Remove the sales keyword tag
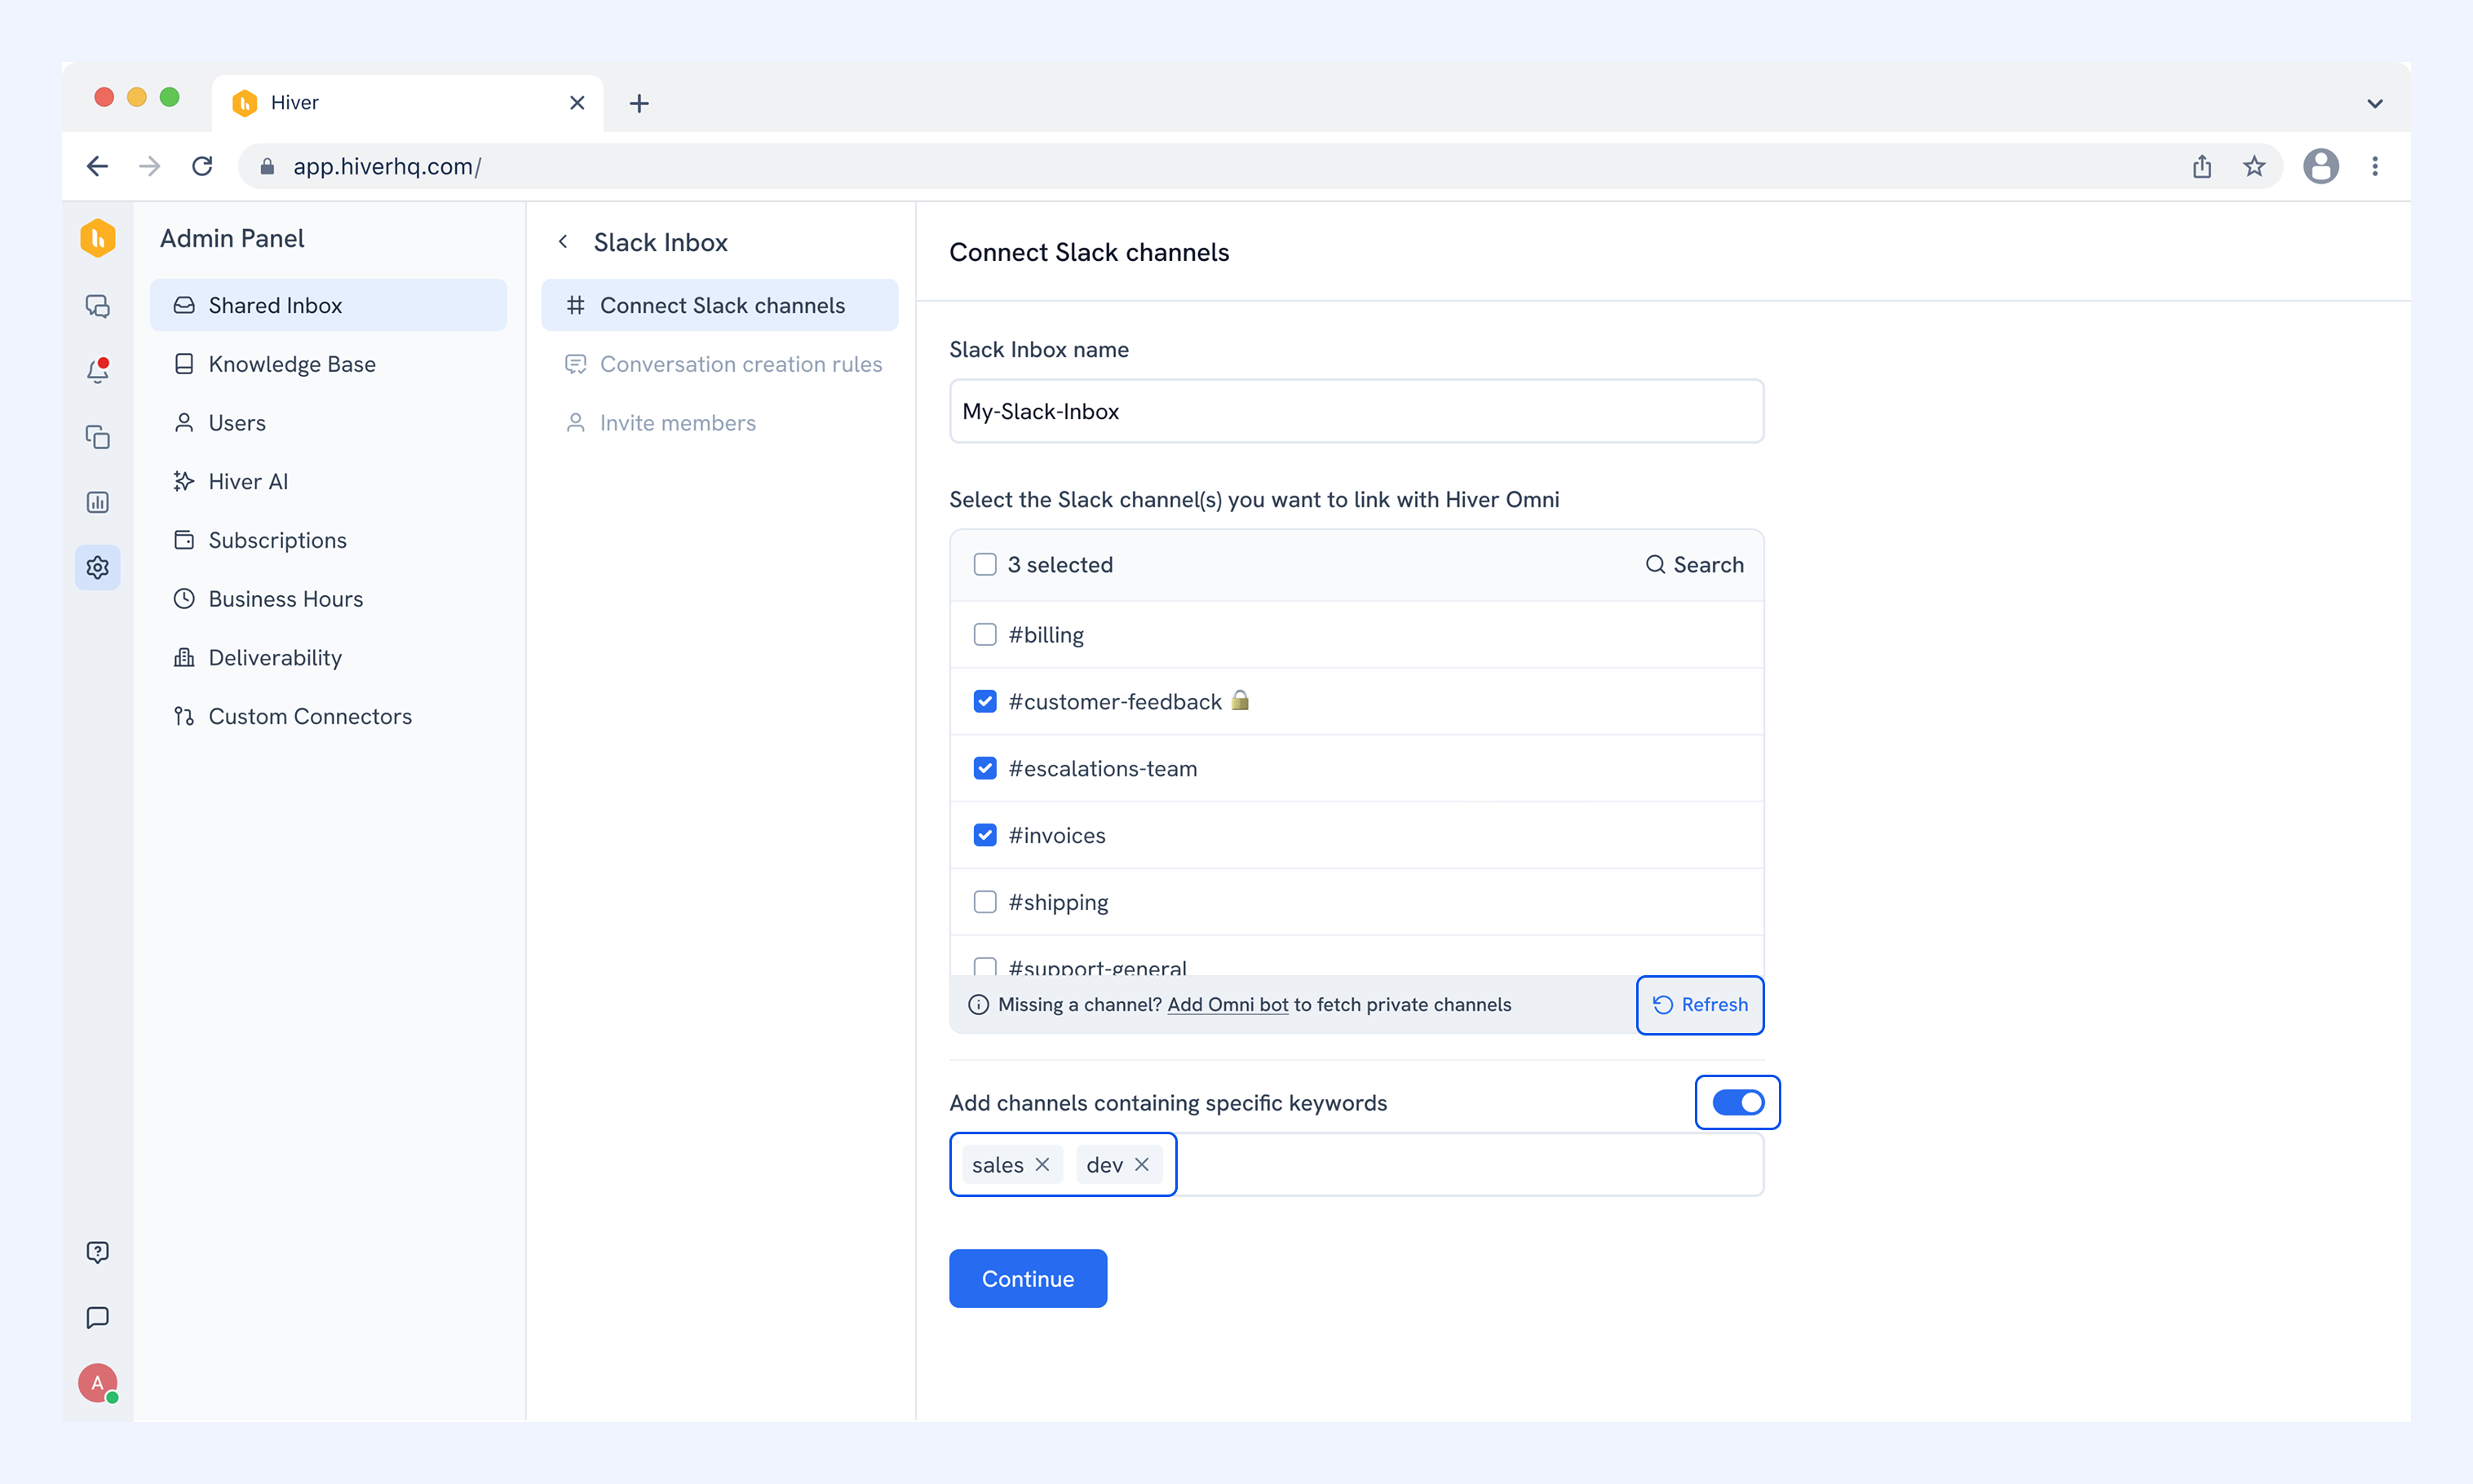 click(x=1042, y=1164)
